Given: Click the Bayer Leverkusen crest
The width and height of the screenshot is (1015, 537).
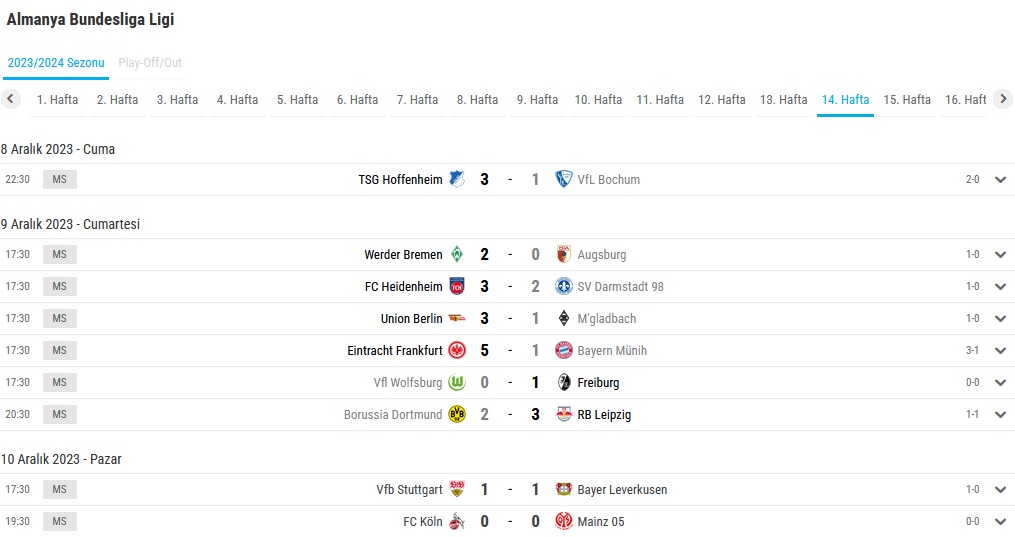Looking at the screenshot, I should [564, 489].
